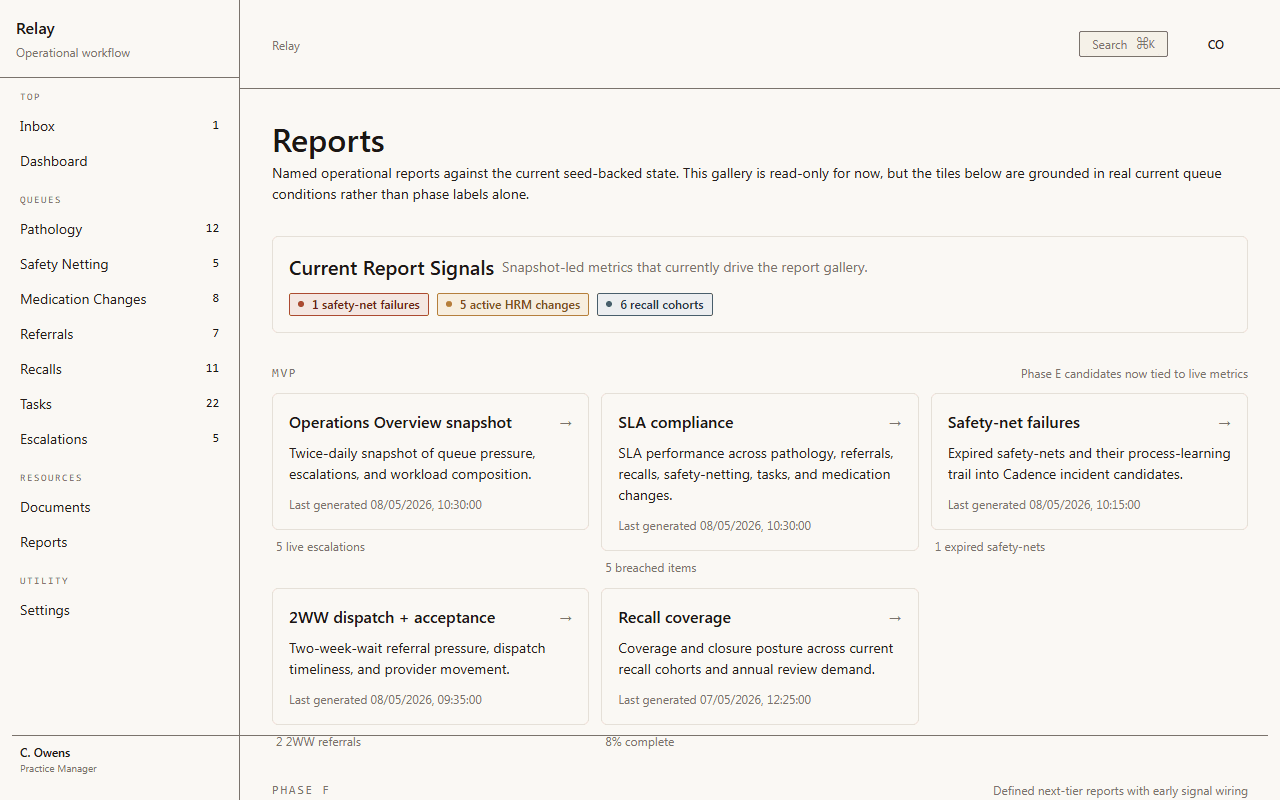
Task: Click the Relay breadcrumb in header
Action: pos(286,46)
